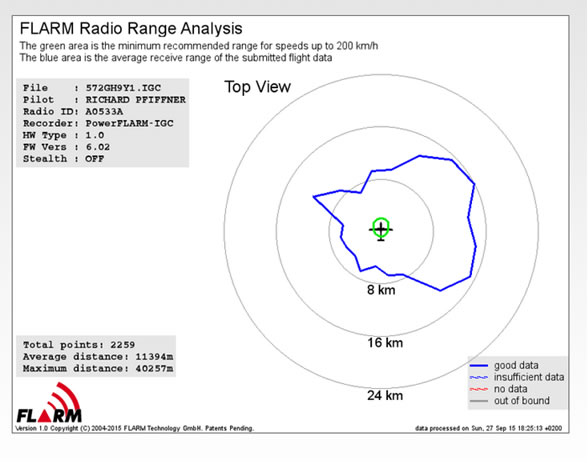588x463 pixels.
Task: Click the data processed timestamp
Action: 488,428
